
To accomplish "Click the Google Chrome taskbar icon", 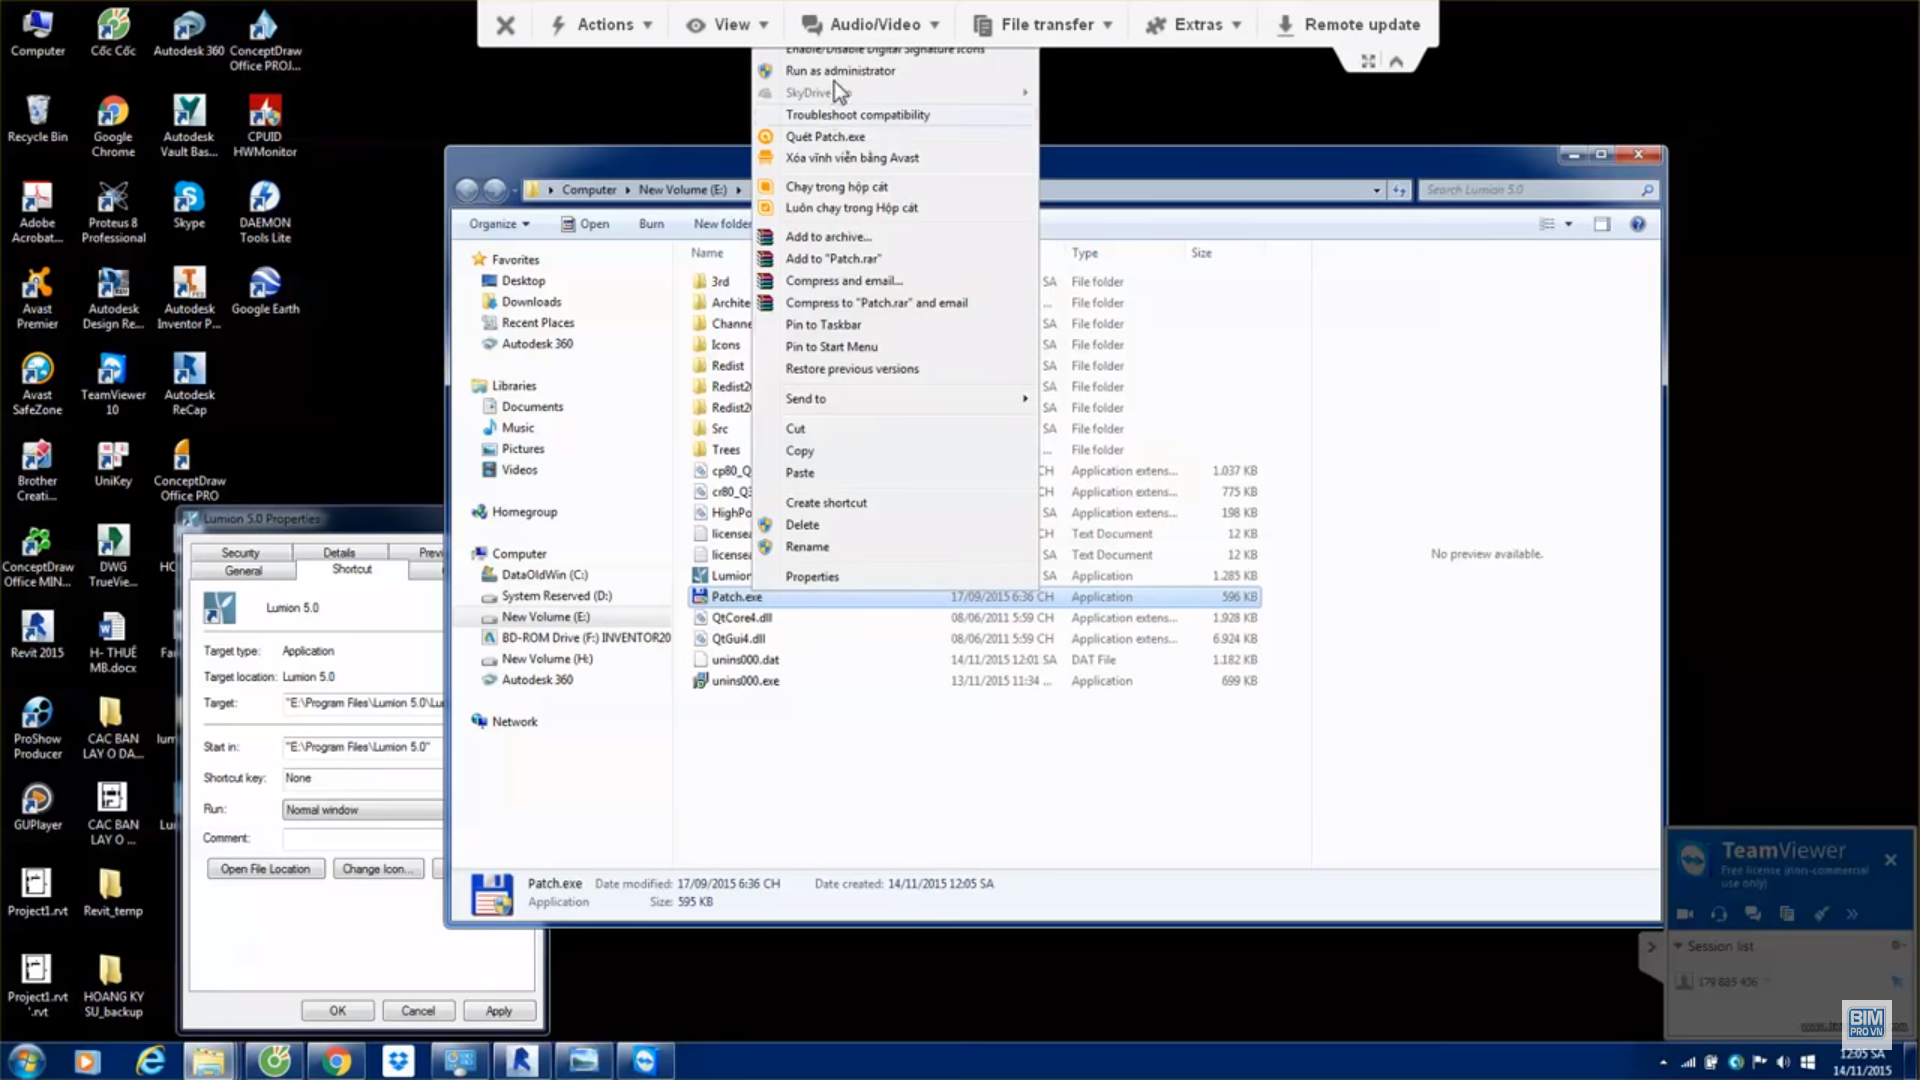I will (336, 1061).
